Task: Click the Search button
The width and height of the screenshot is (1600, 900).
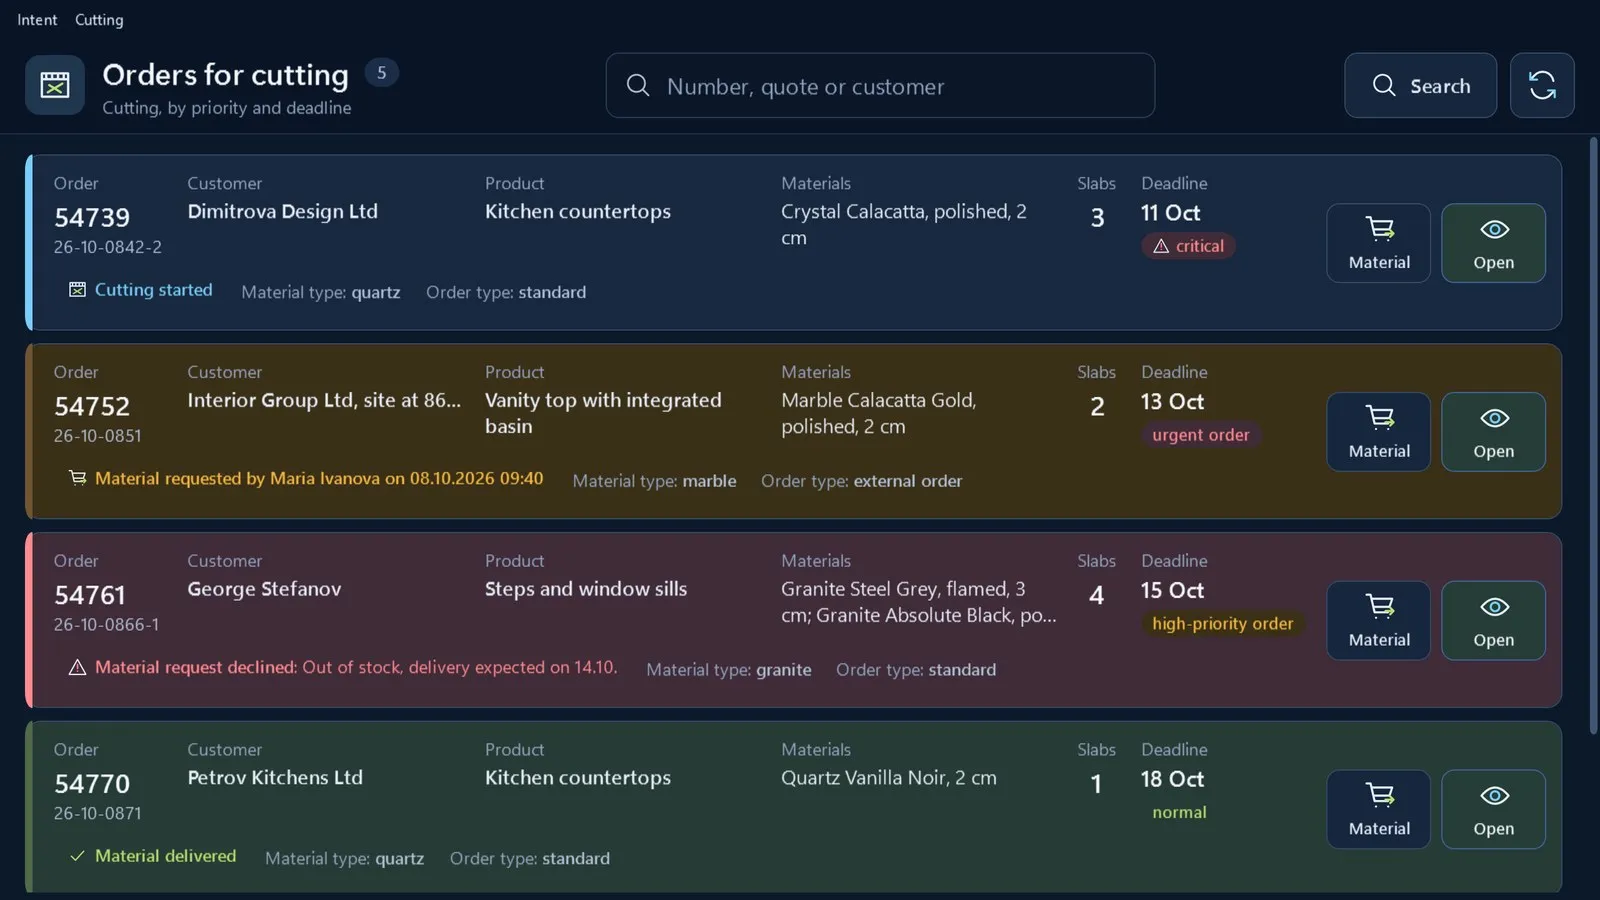Action: tap(1420, 85)
